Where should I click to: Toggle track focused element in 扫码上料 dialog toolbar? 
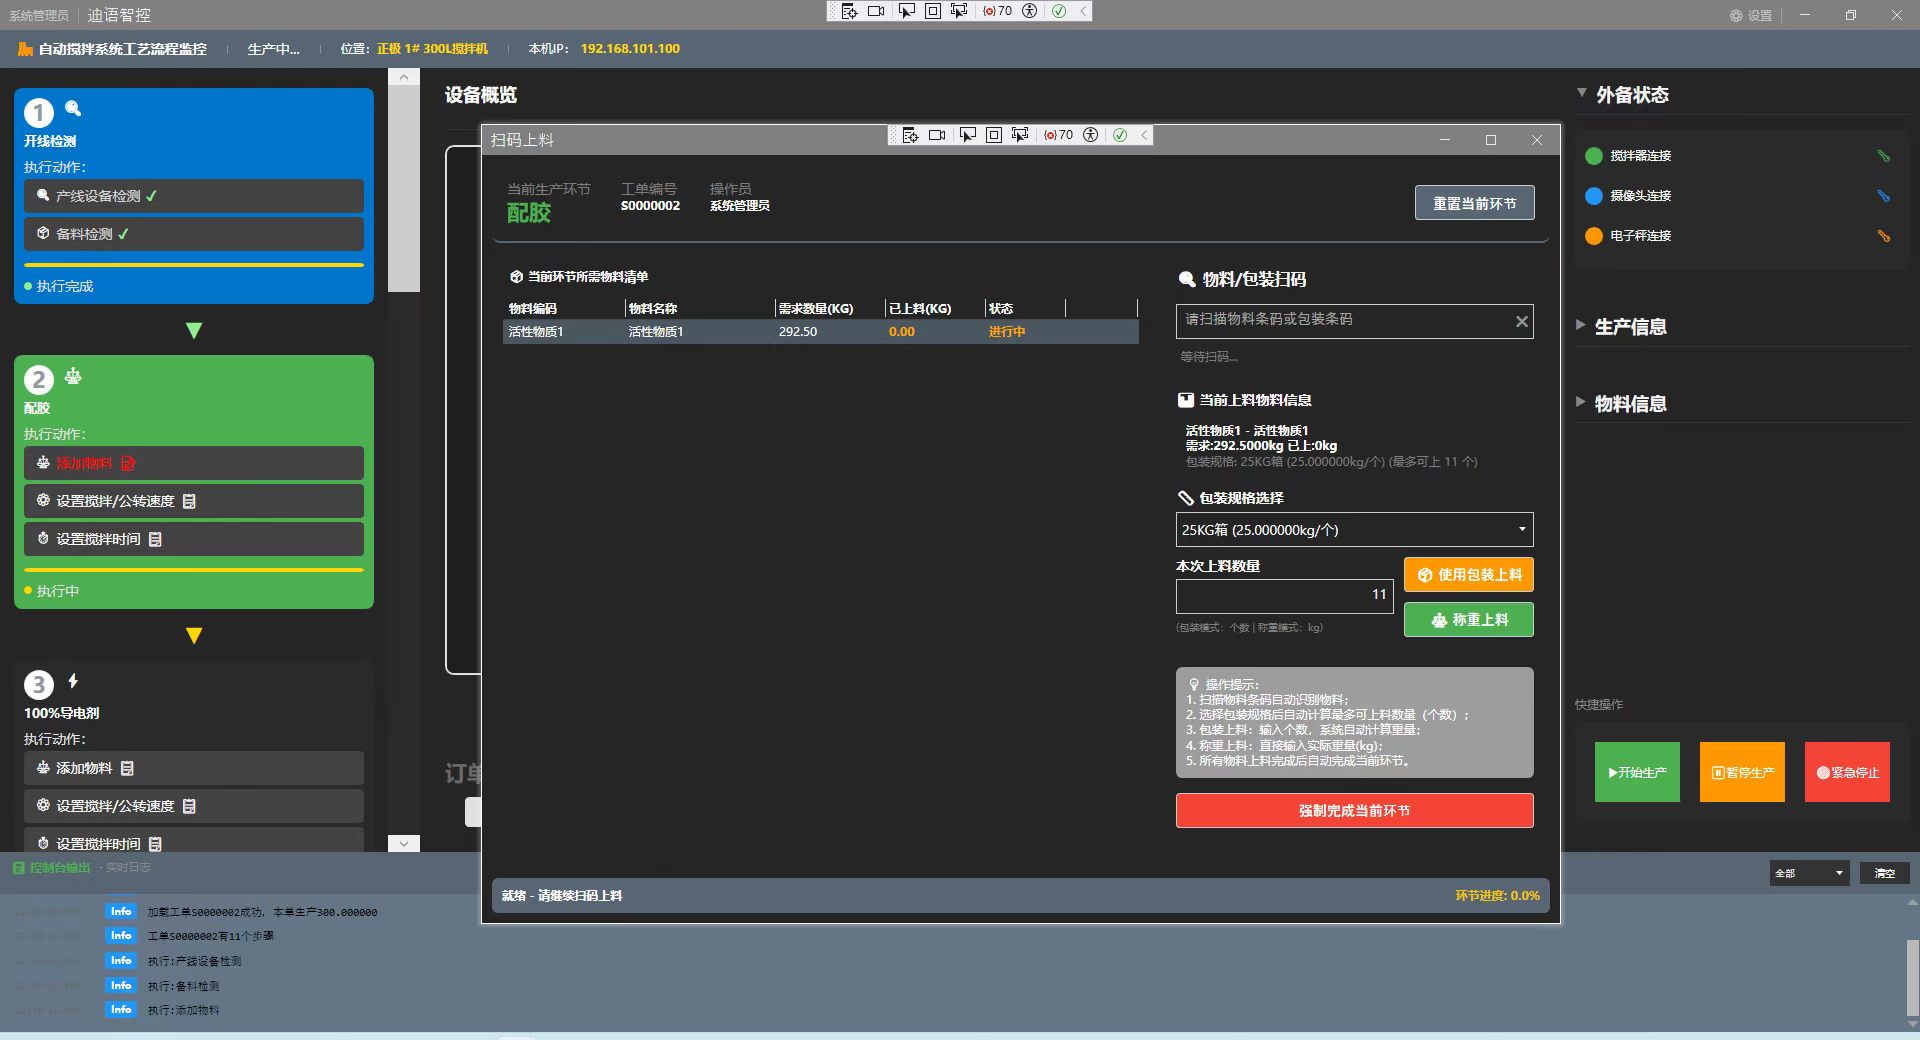point(1020,135)
